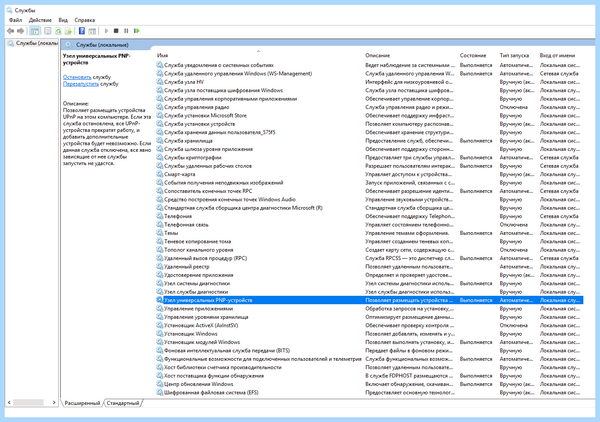The width and height of the screenshot is (600, 422).
Task: Click the left pane scrollbar left arrow
Action: 9,402
